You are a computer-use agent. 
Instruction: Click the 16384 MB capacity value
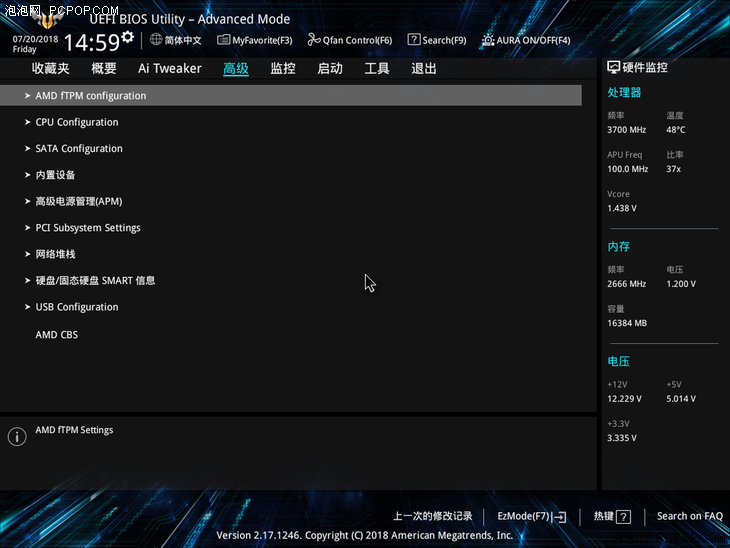click(627, 323)
